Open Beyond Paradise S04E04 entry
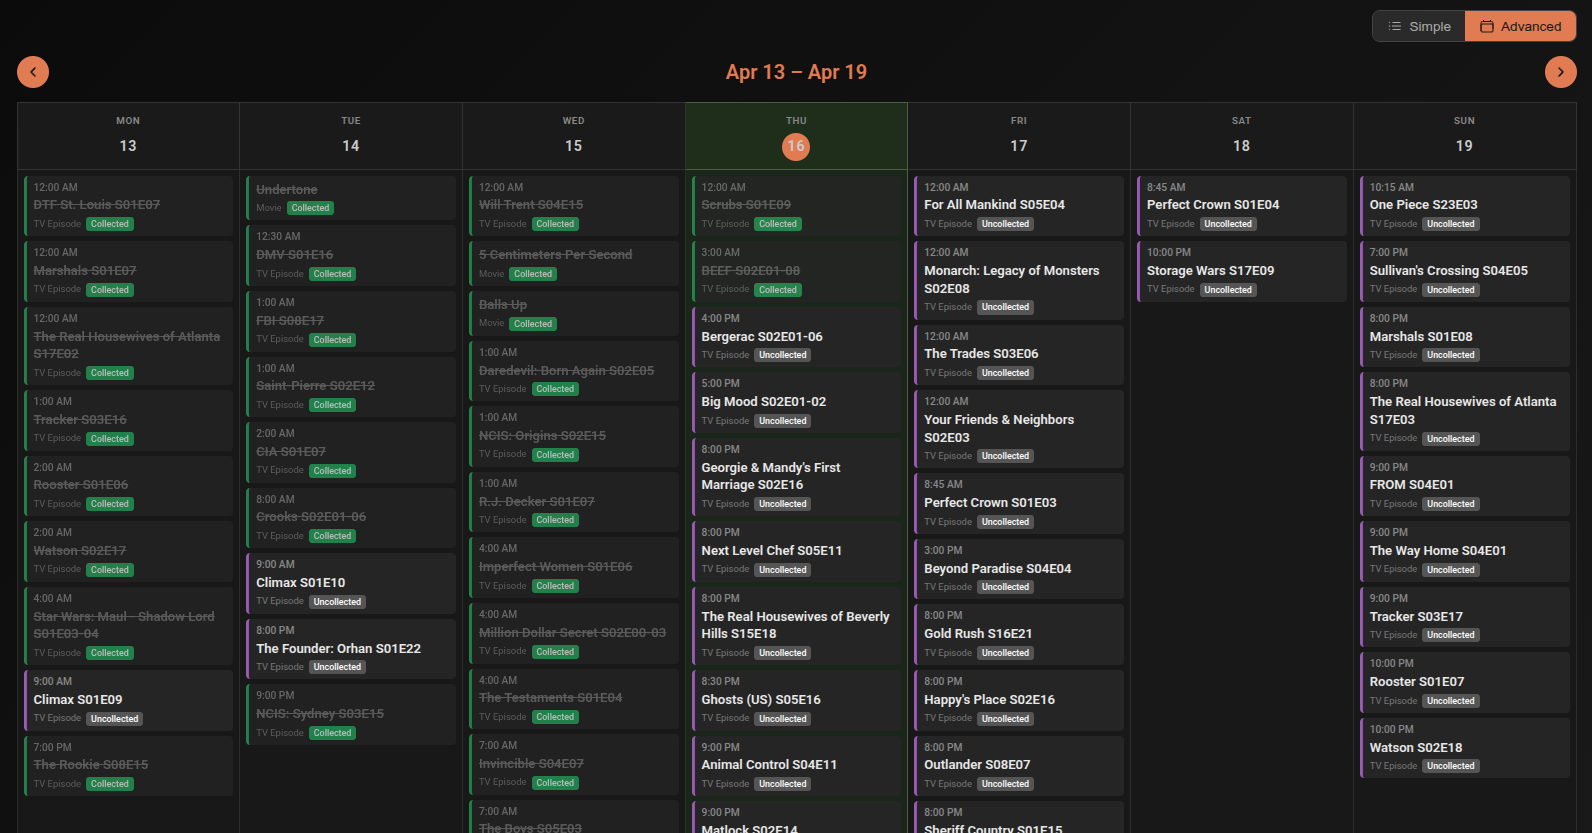The width and height of the screenshot is (1592, 833). click(x=1019, y=569)
